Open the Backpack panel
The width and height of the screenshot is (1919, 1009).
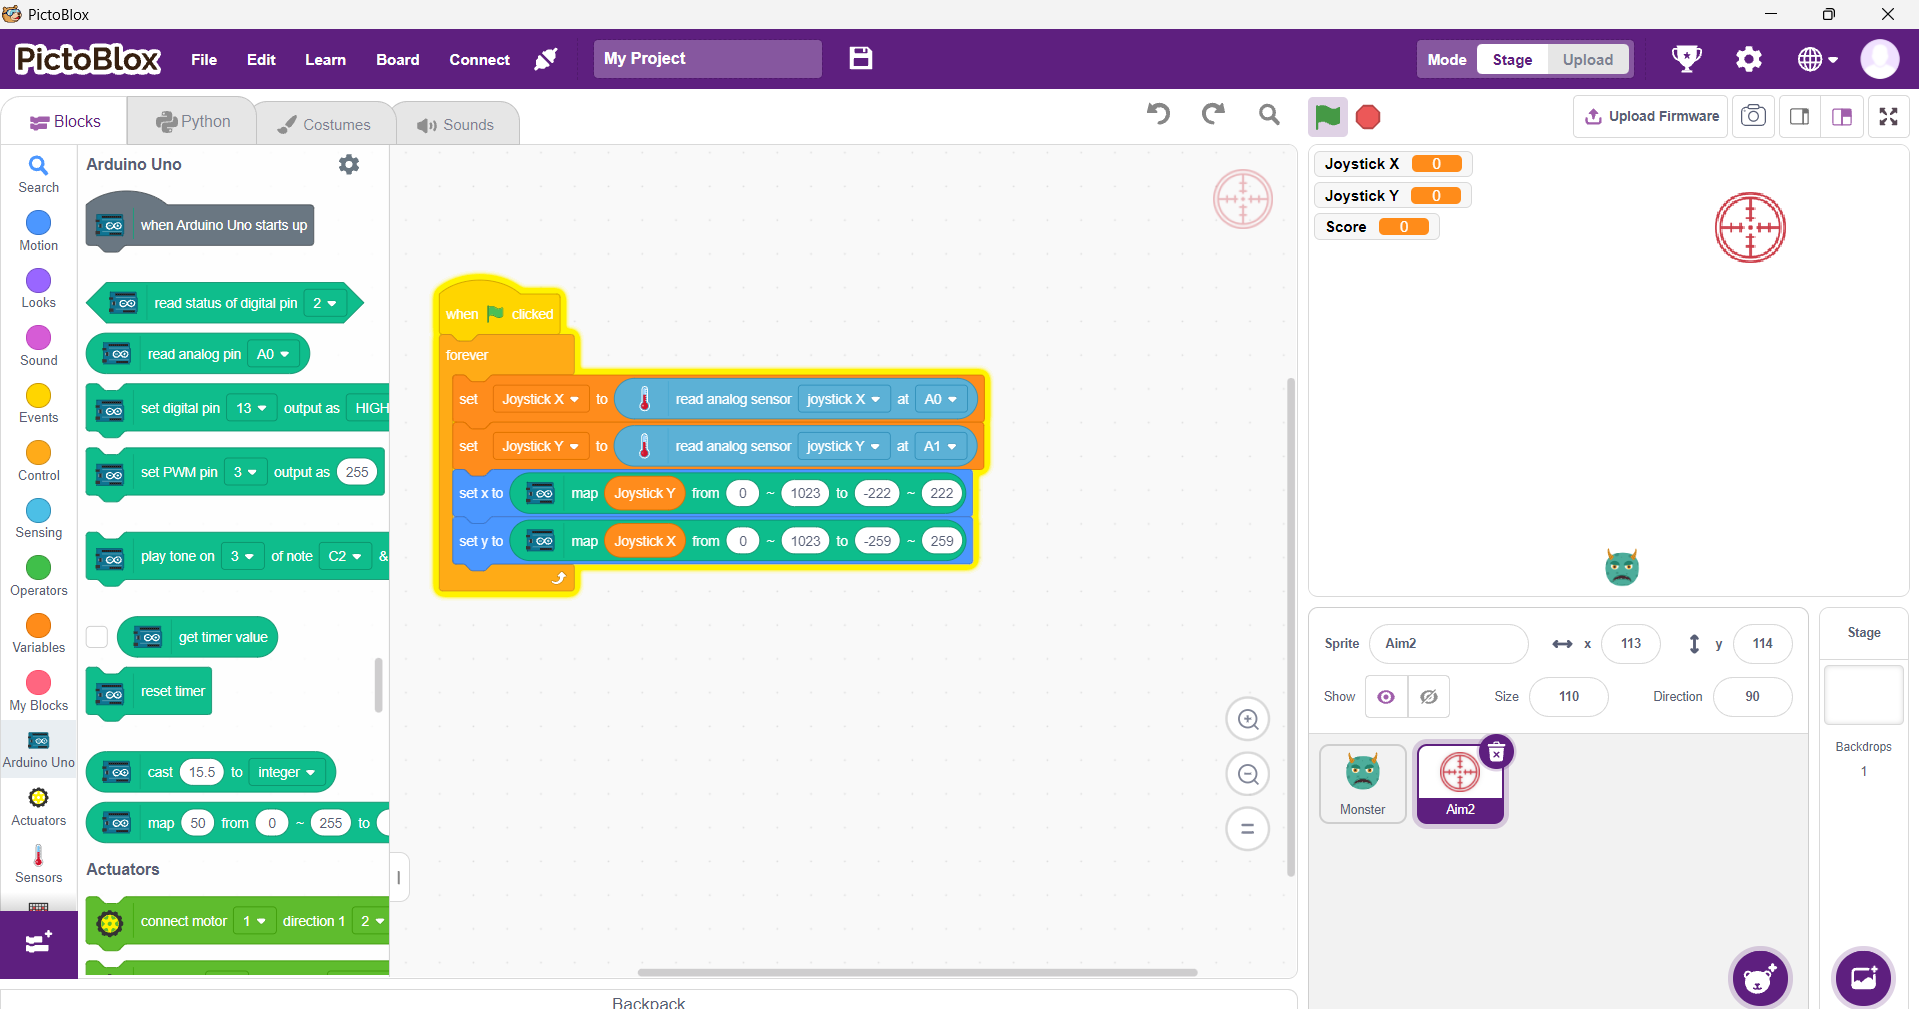(648, 1001)
